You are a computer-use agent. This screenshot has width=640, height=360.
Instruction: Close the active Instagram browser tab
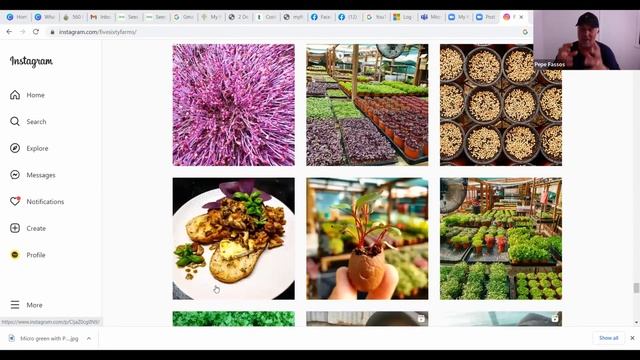(x=521, y=17)
